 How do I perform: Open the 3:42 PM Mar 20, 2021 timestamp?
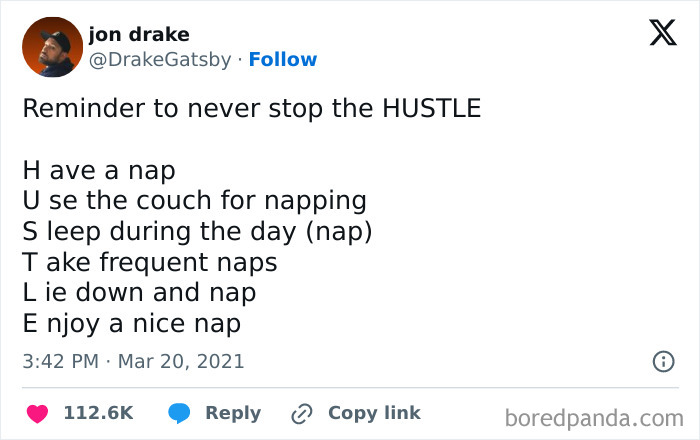tap(133, 361)
